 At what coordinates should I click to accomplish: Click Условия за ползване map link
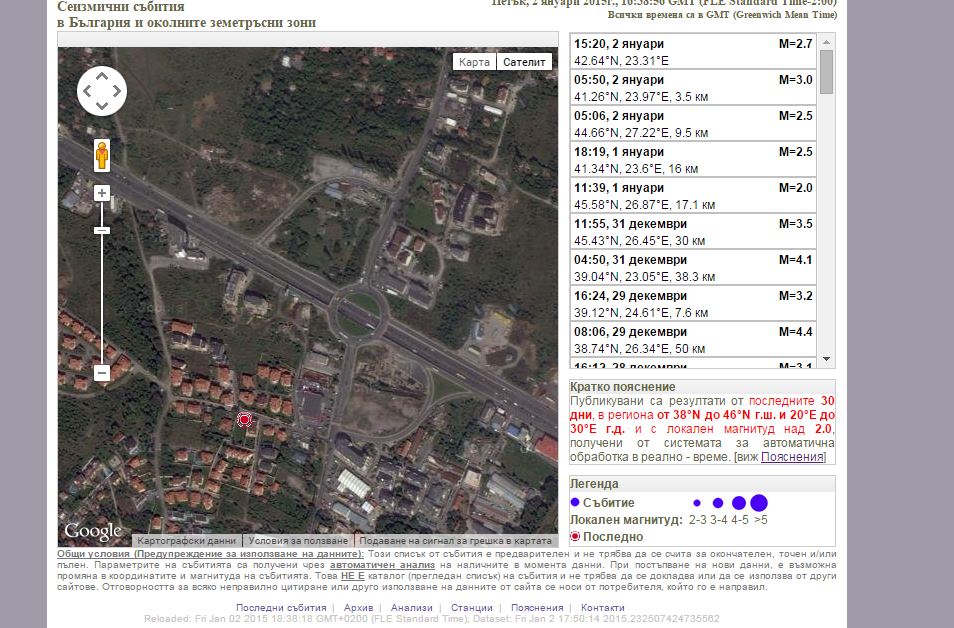point(298,541)
